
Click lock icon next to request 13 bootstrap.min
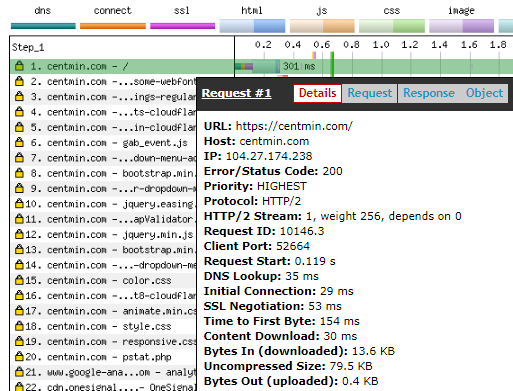20,249
